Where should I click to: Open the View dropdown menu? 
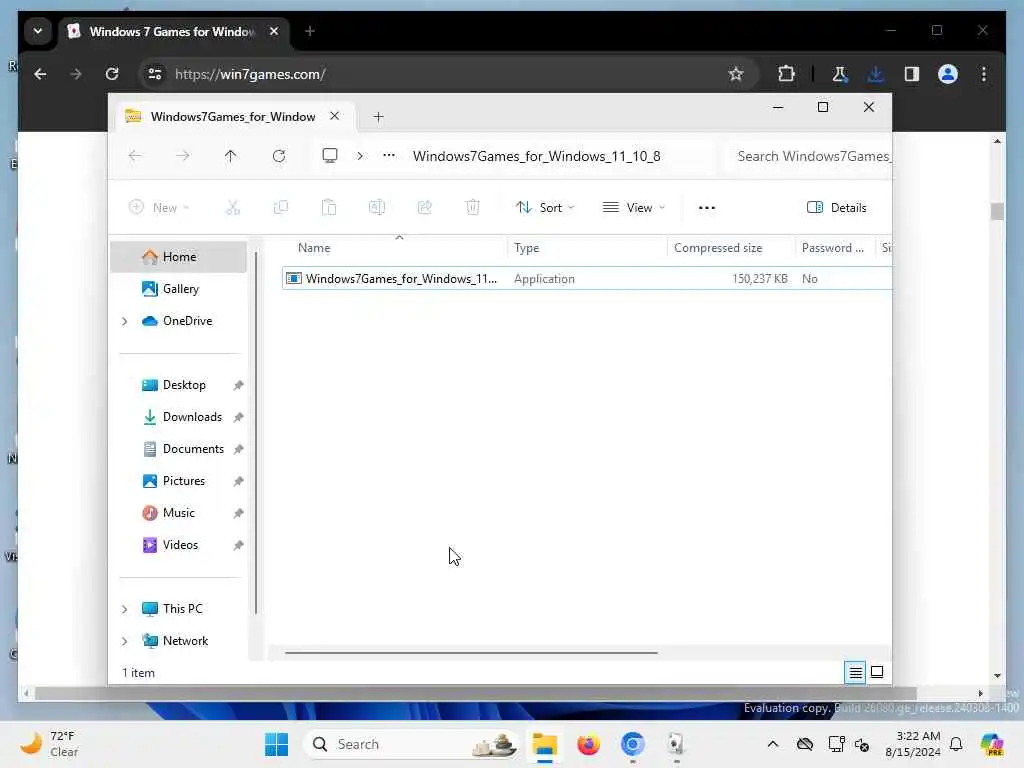click(633, 208)
